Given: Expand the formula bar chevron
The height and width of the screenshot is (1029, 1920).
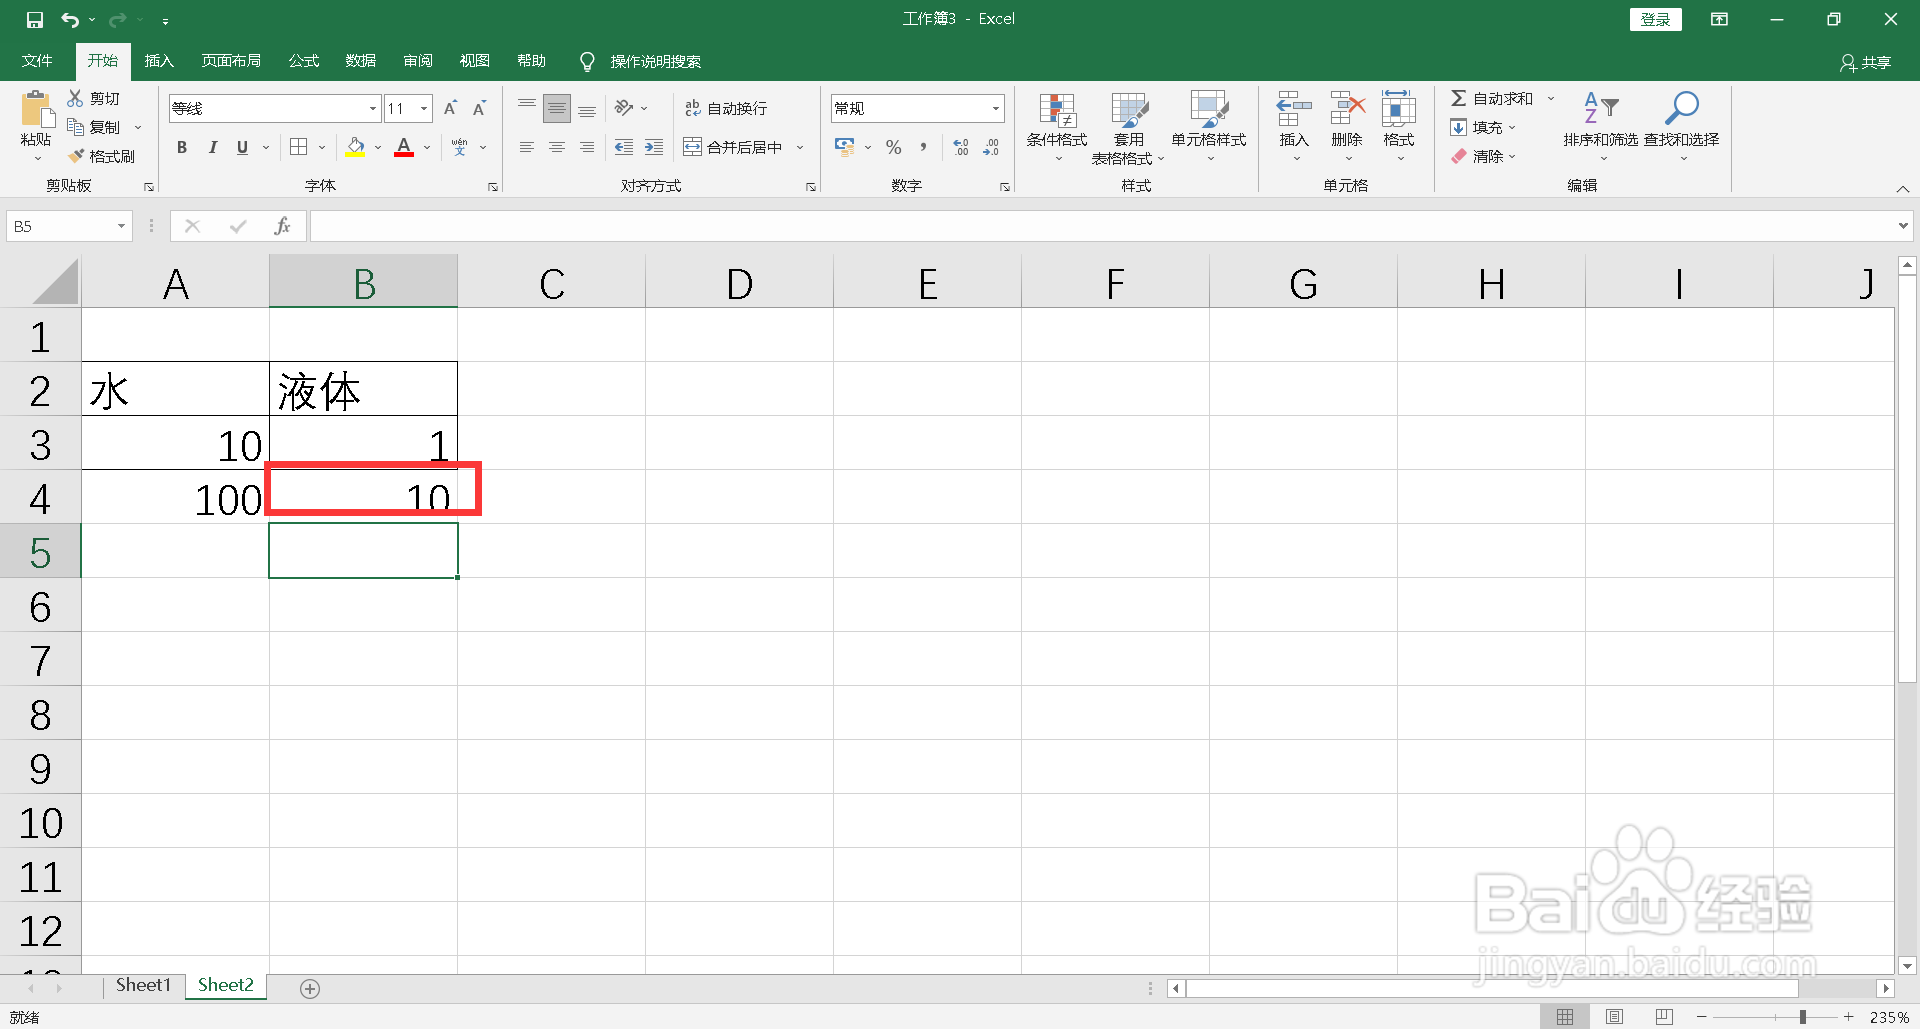Looking at the screenshot, I should 1903,226.
